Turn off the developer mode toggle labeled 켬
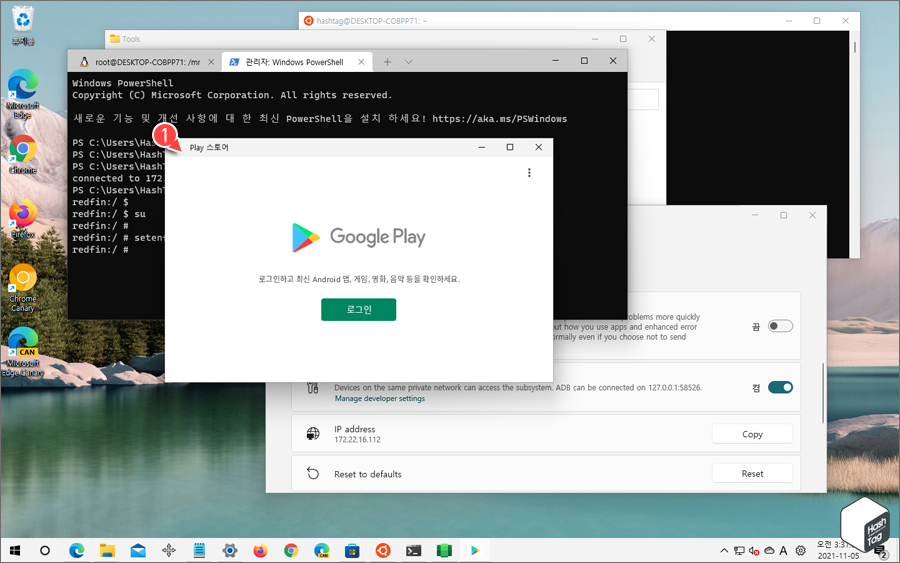 (780, 387)
